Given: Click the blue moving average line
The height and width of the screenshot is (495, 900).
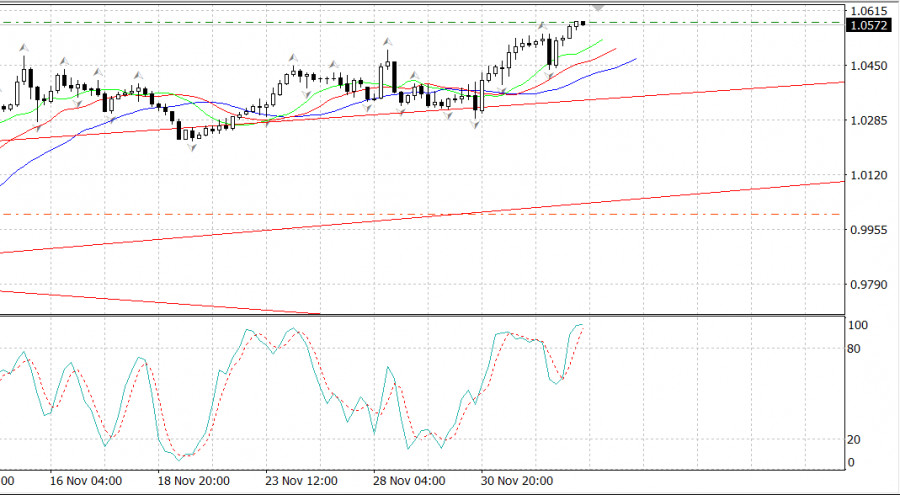Looking at the screenshot, I should coord(600,70).
